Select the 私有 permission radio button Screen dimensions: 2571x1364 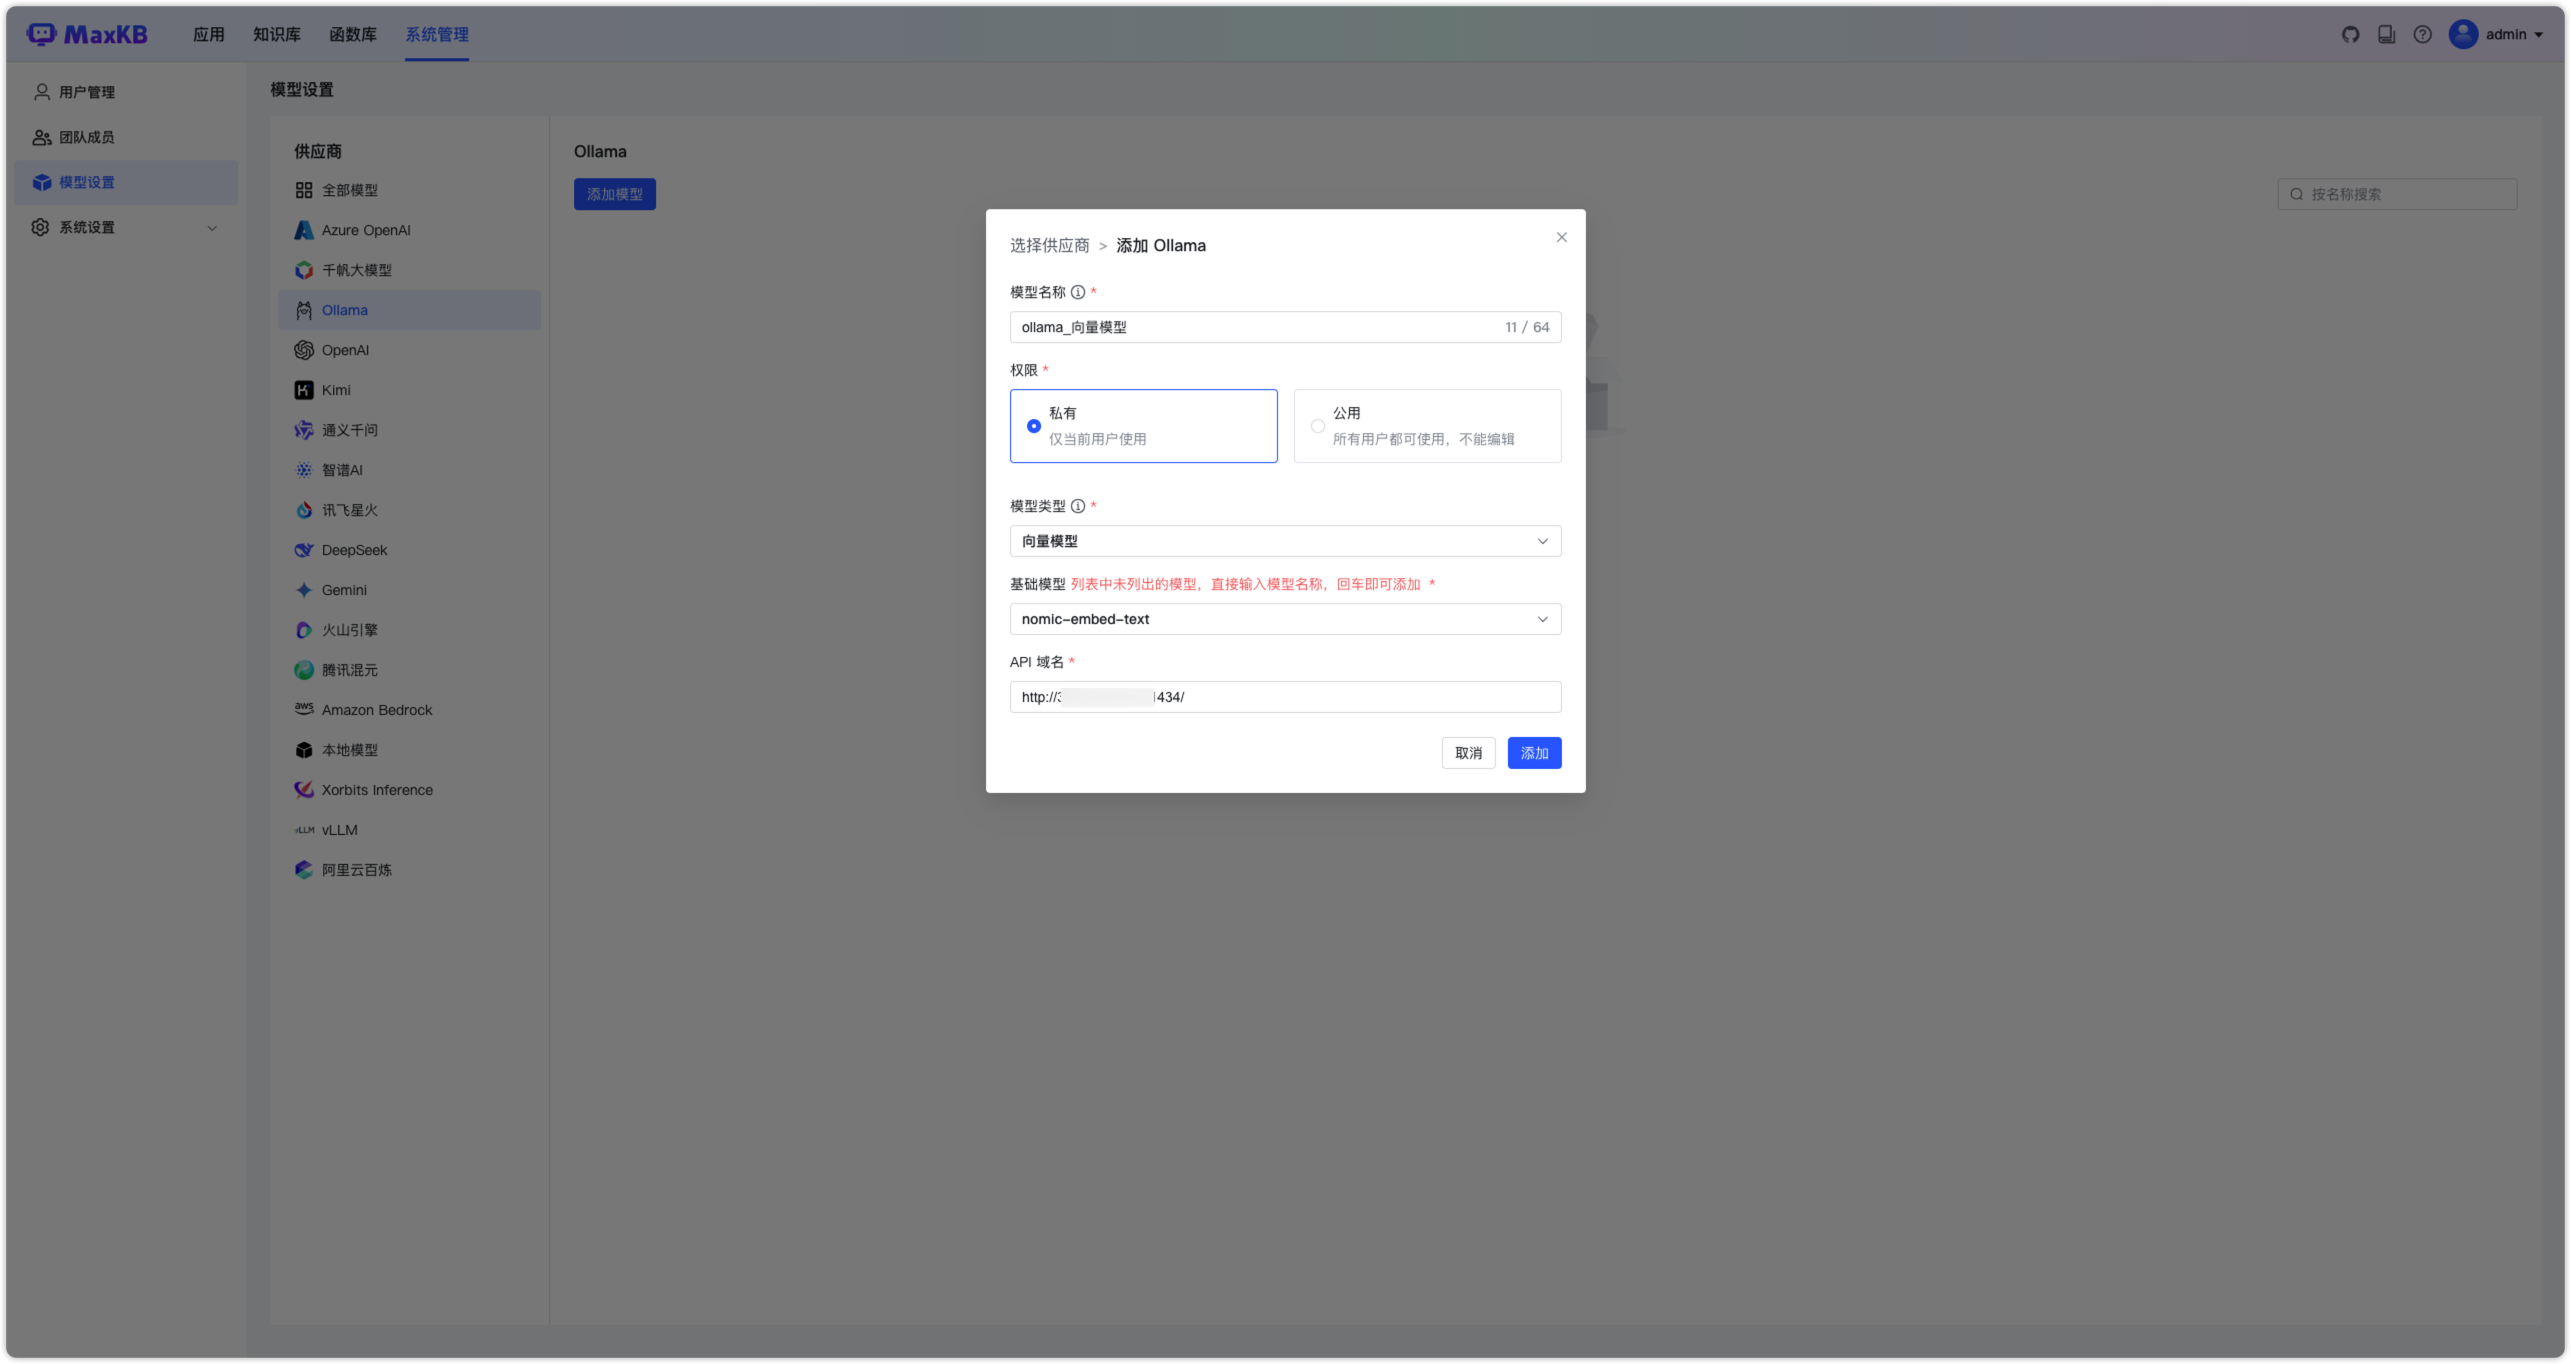pyautogui.click(x=1034, y=426)
